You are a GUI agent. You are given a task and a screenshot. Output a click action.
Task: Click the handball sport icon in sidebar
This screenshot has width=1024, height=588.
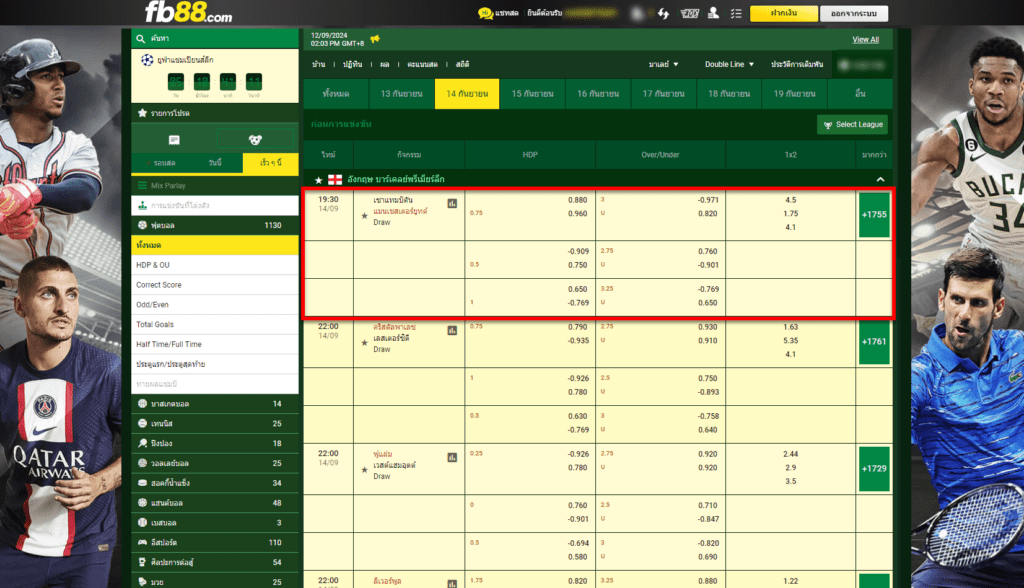142,502
